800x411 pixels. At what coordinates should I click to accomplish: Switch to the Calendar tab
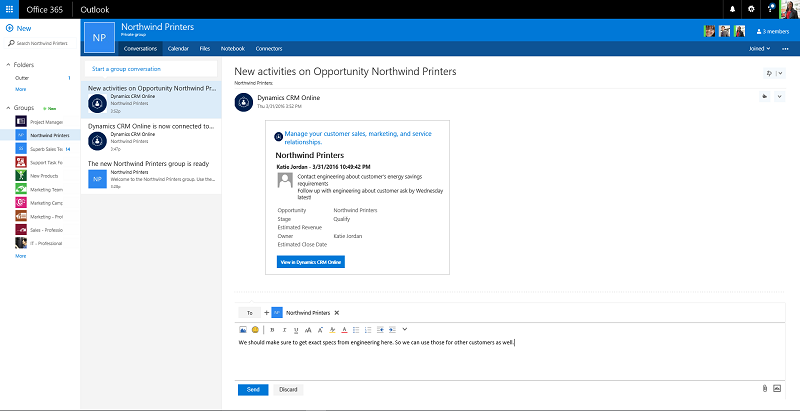pos(178,47)
